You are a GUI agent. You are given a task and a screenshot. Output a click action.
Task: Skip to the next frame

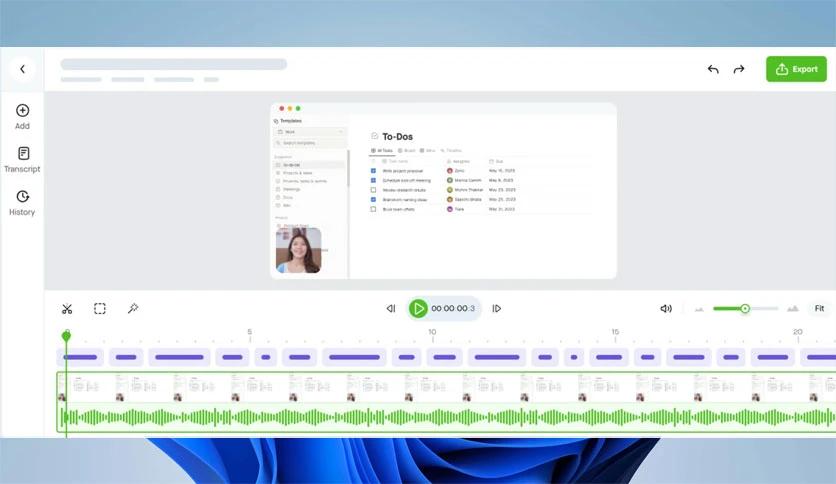[497, 309]
